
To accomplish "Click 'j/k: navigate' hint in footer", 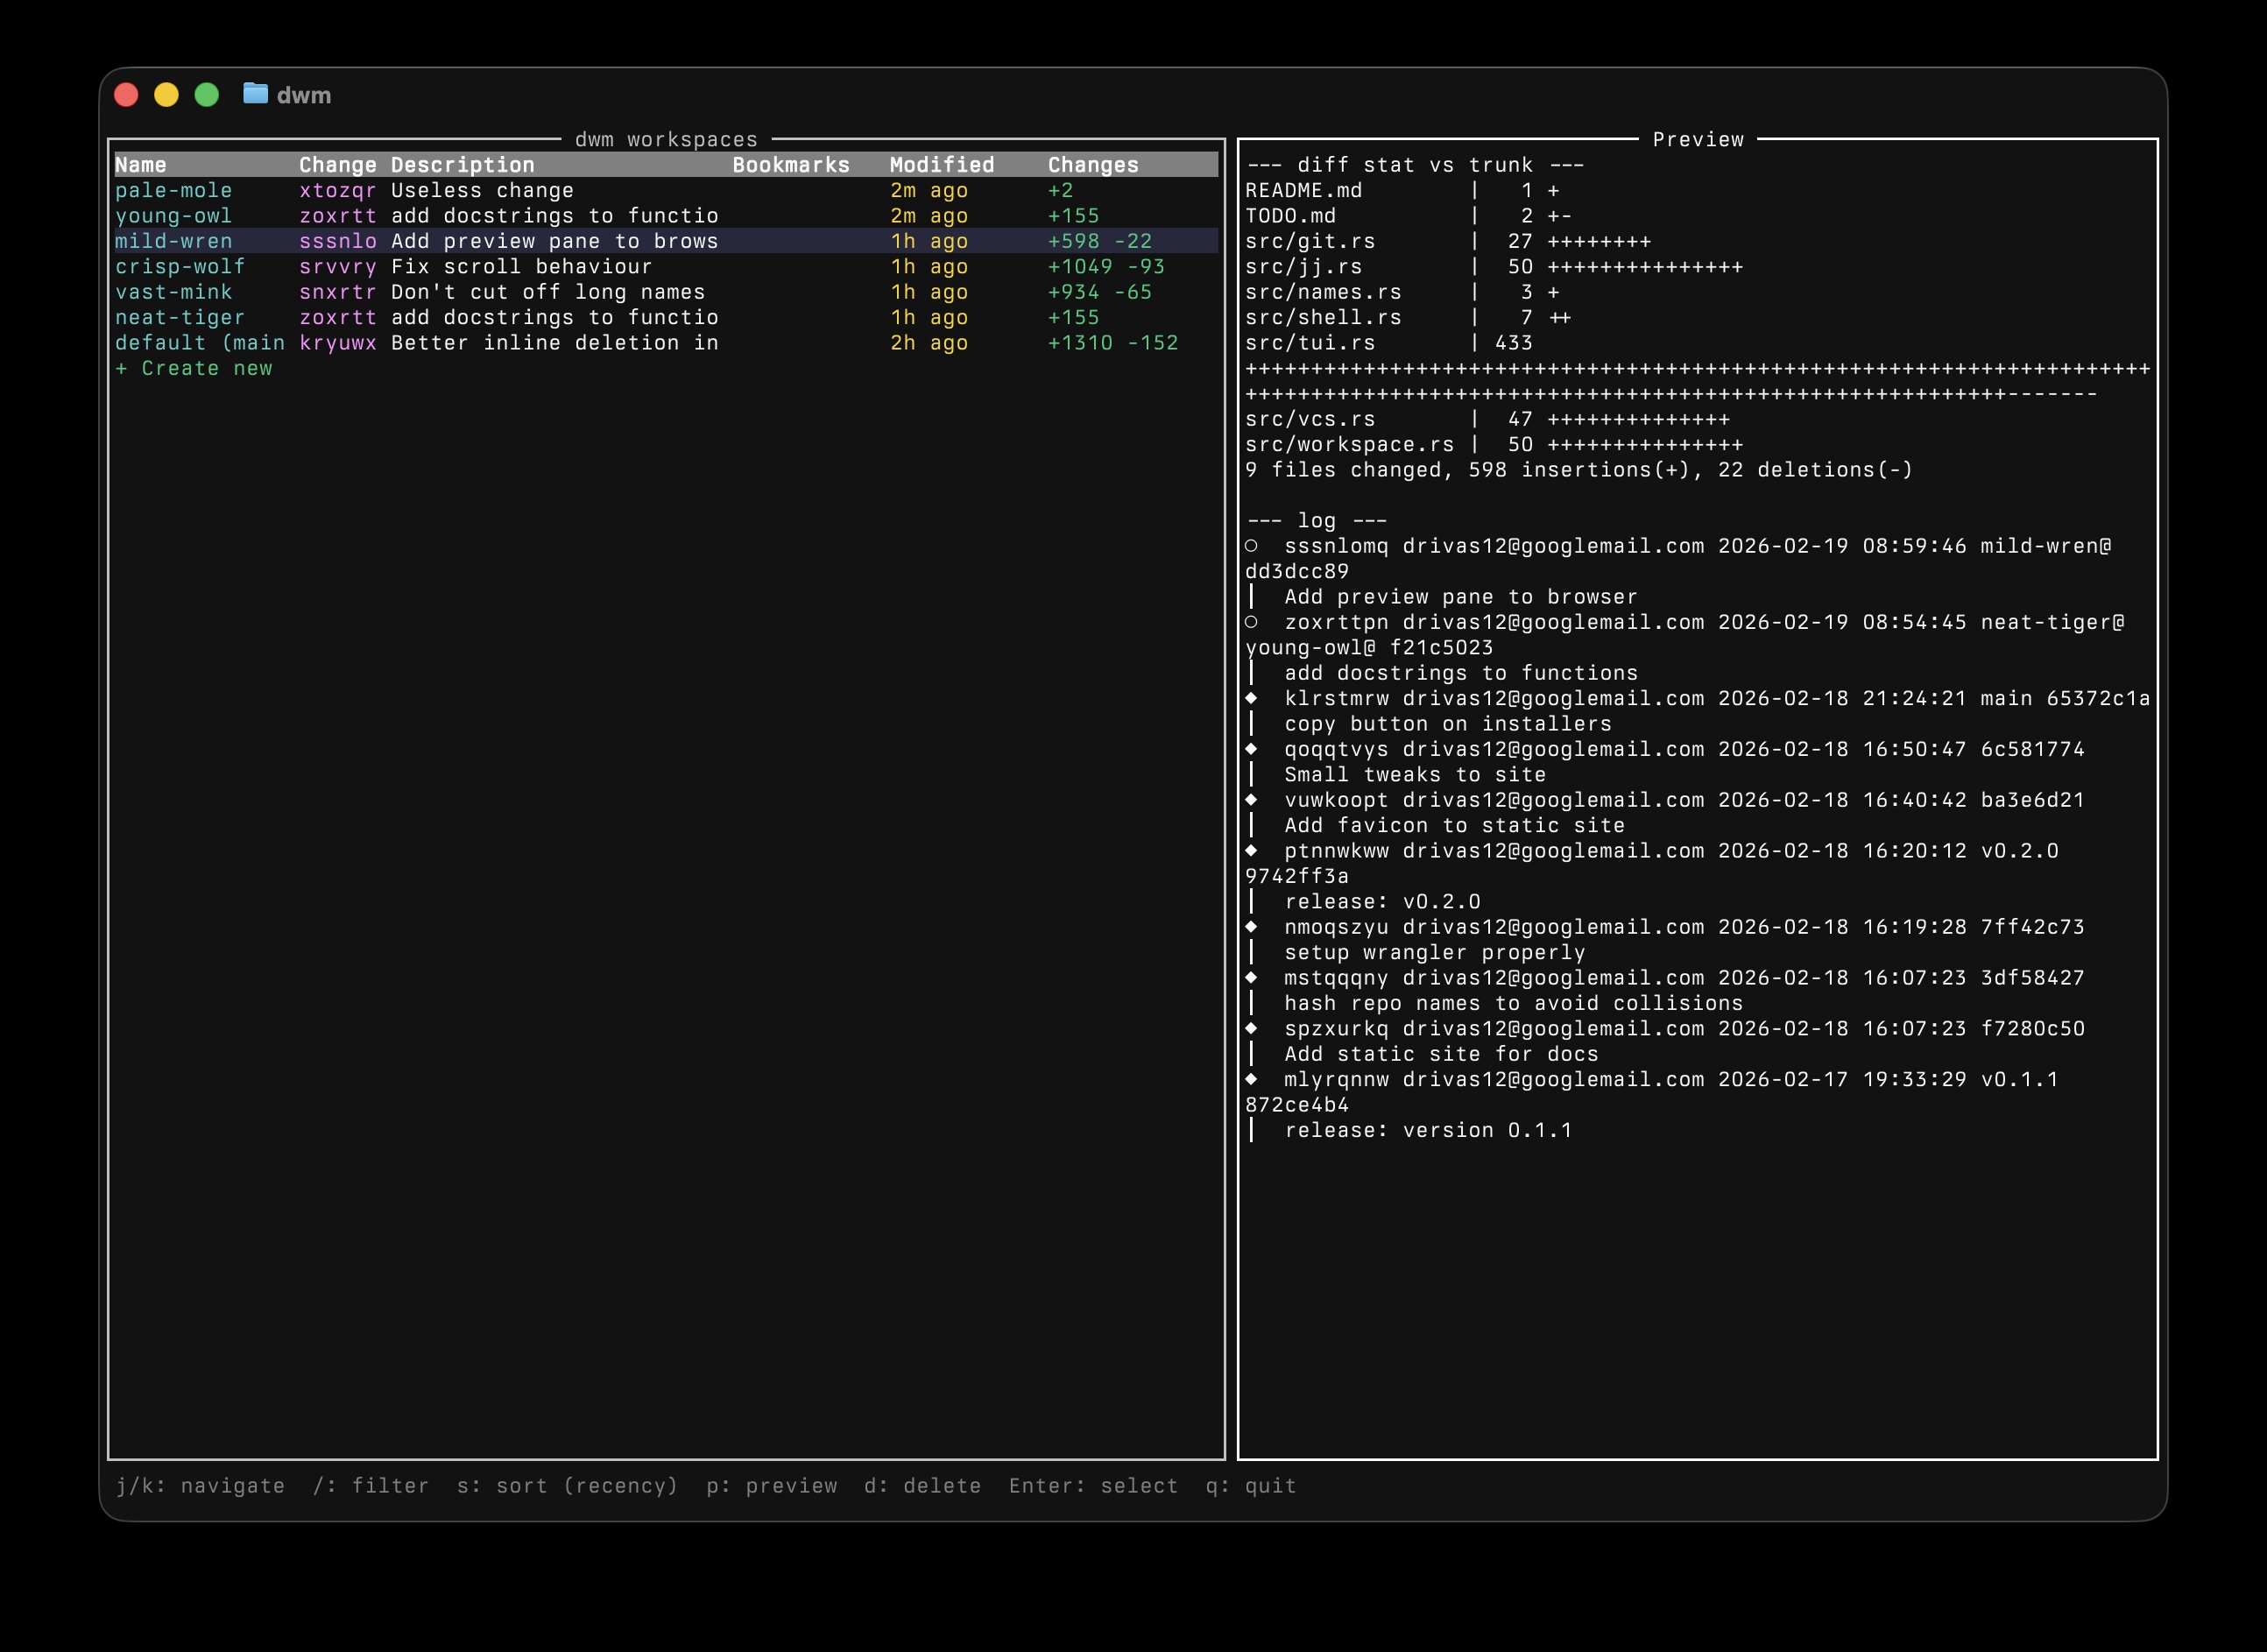I will click(200, 1486).
